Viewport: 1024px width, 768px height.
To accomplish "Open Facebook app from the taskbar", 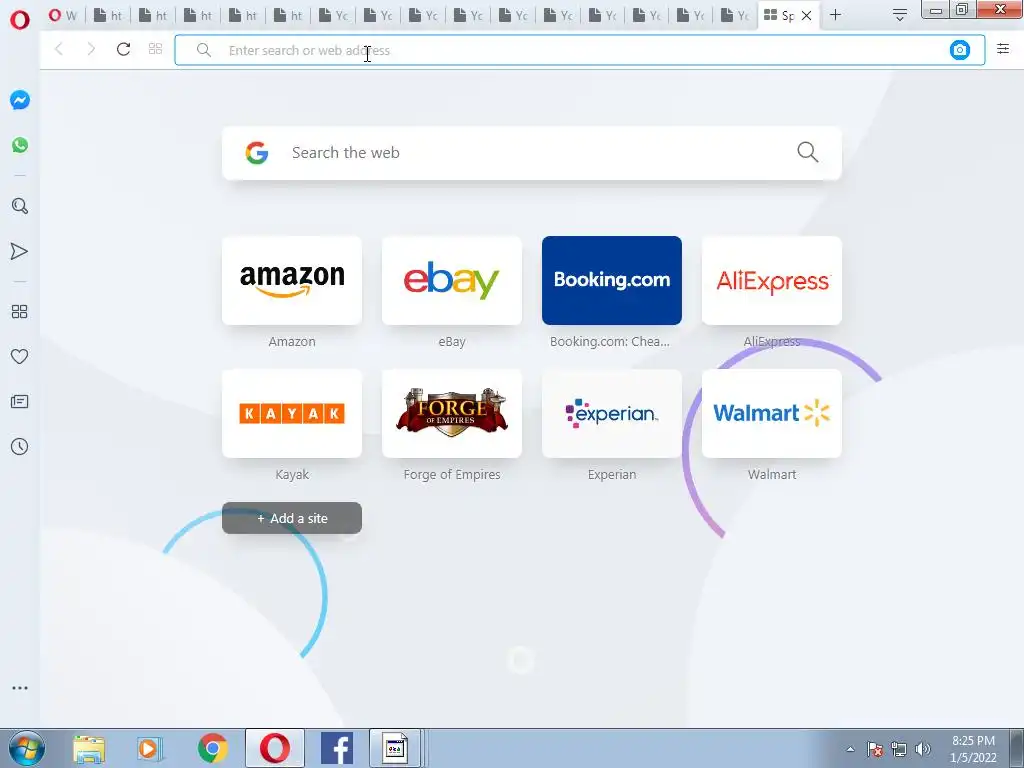I will tap(337, 748).
